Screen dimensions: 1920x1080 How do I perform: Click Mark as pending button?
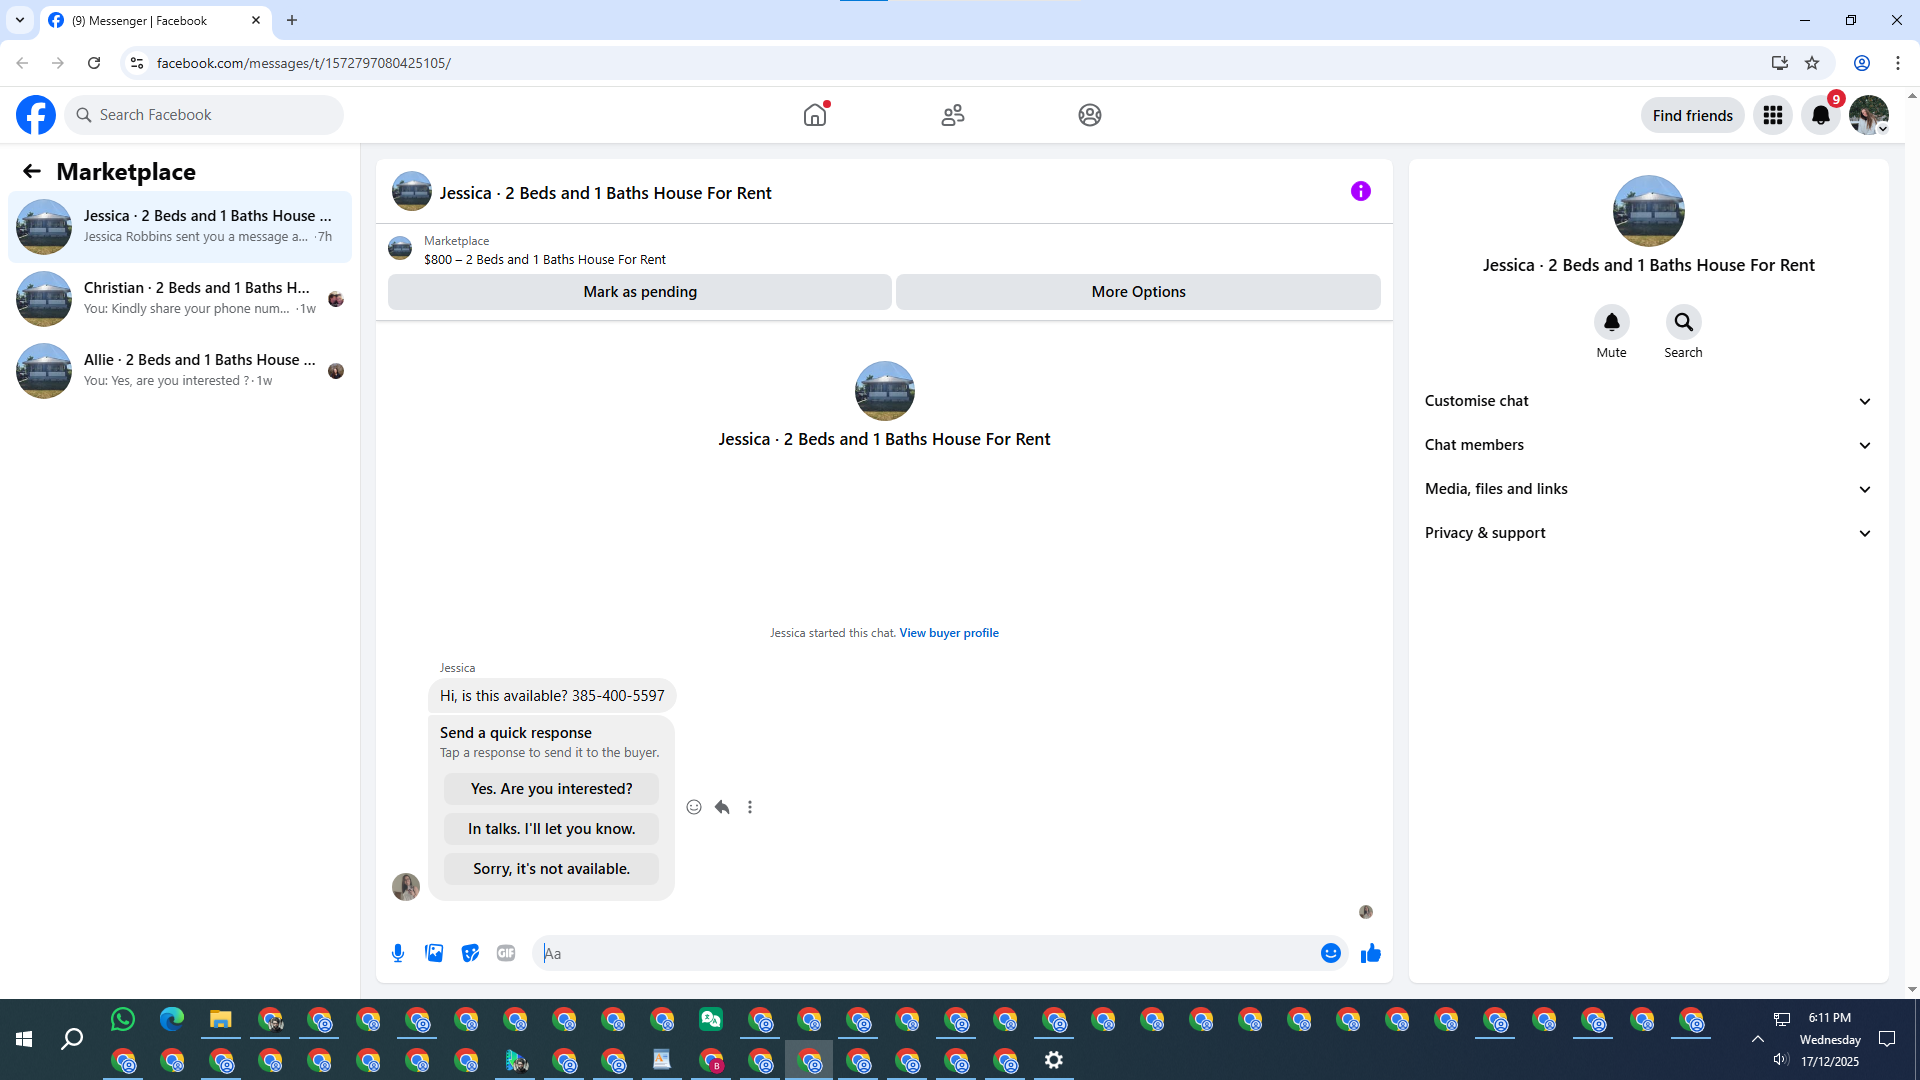(640, 292)
